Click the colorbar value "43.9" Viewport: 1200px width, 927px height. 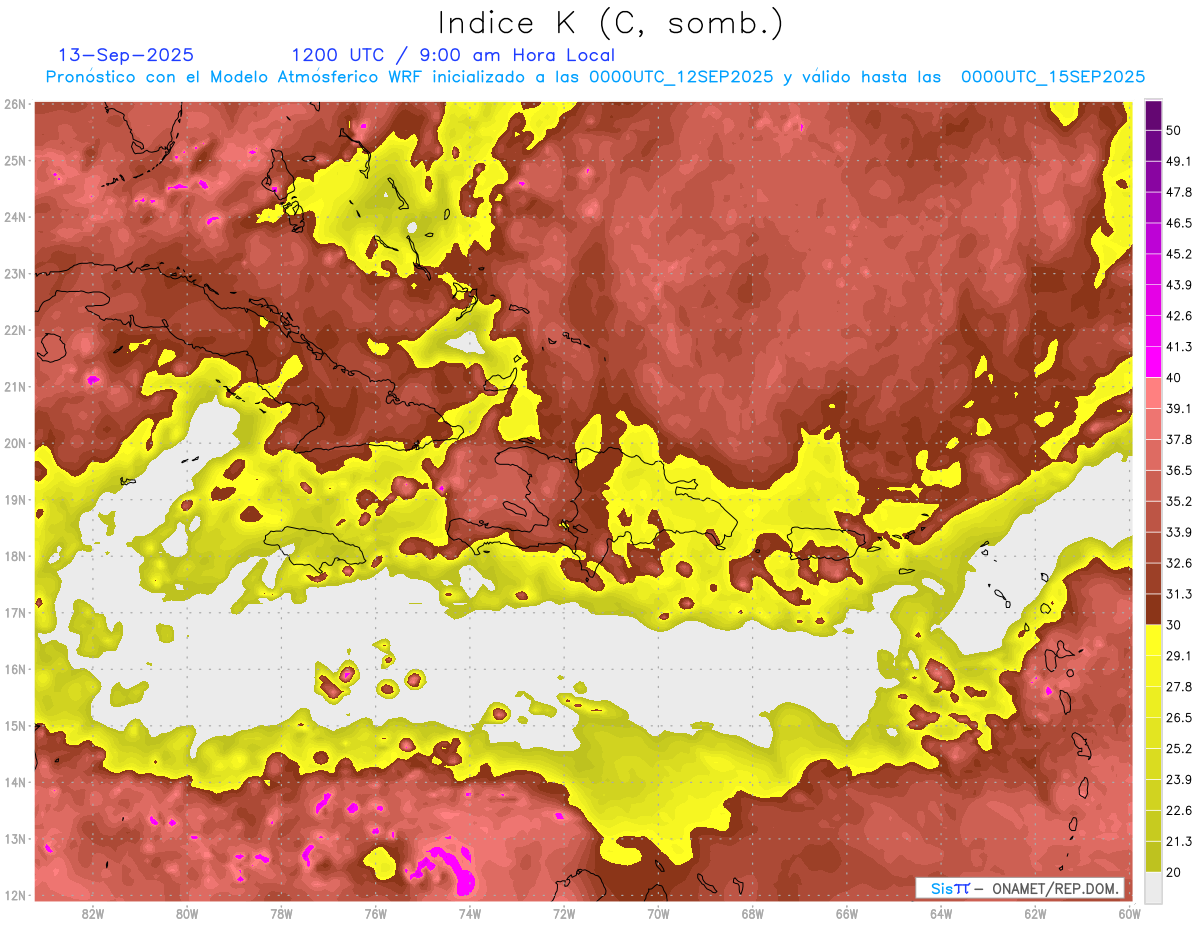coord(1179,285)
